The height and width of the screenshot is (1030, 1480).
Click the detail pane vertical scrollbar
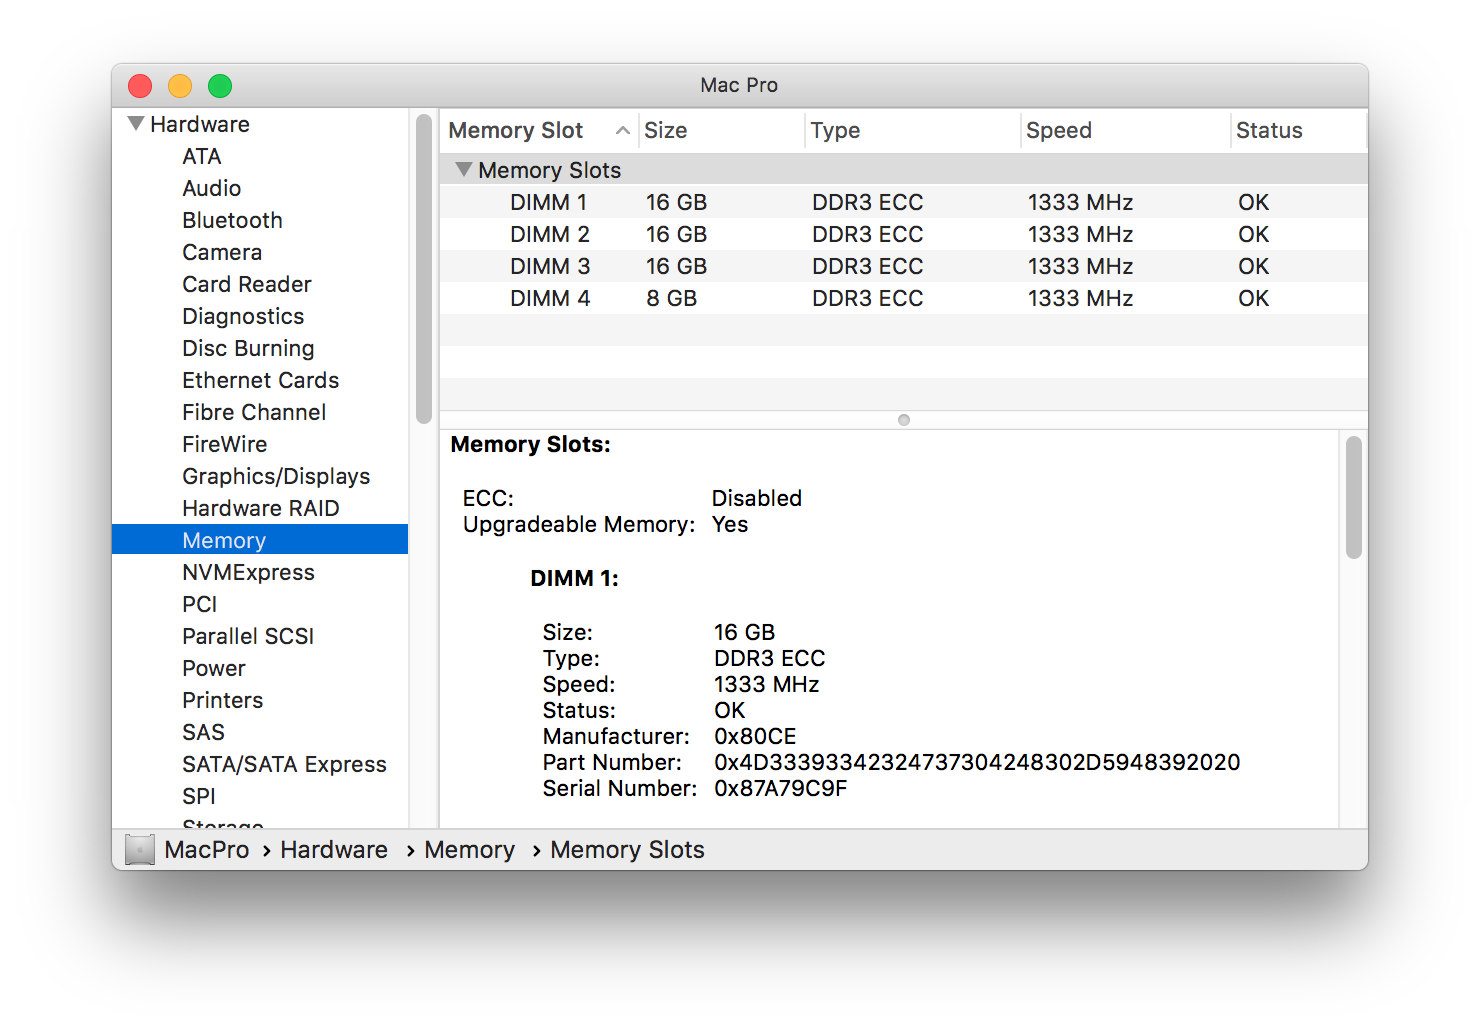1354,497
